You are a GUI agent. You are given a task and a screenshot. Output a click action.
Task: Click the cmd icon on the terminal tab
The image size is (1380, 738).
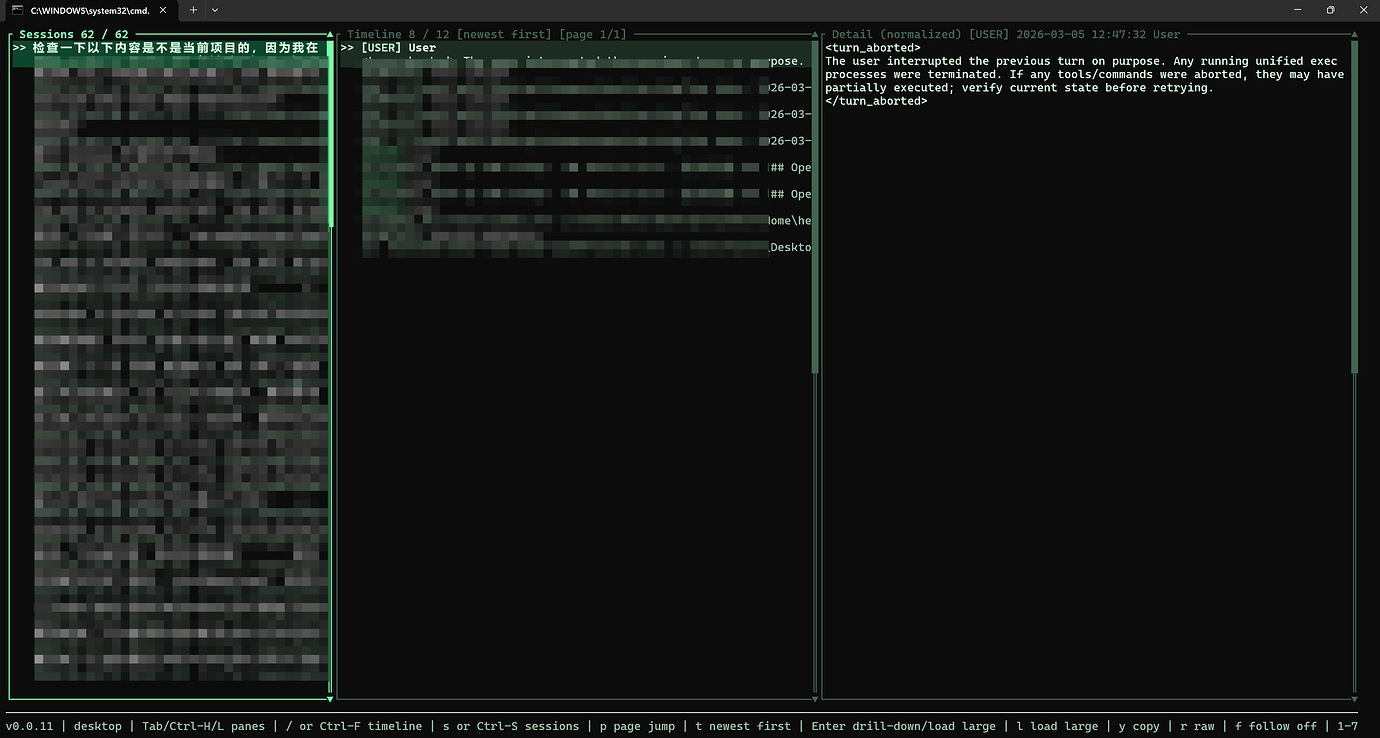[x=17, y=10]
